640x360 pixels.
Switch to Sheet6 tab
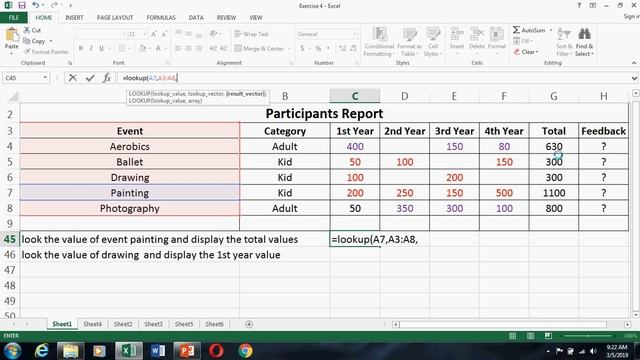214,324
